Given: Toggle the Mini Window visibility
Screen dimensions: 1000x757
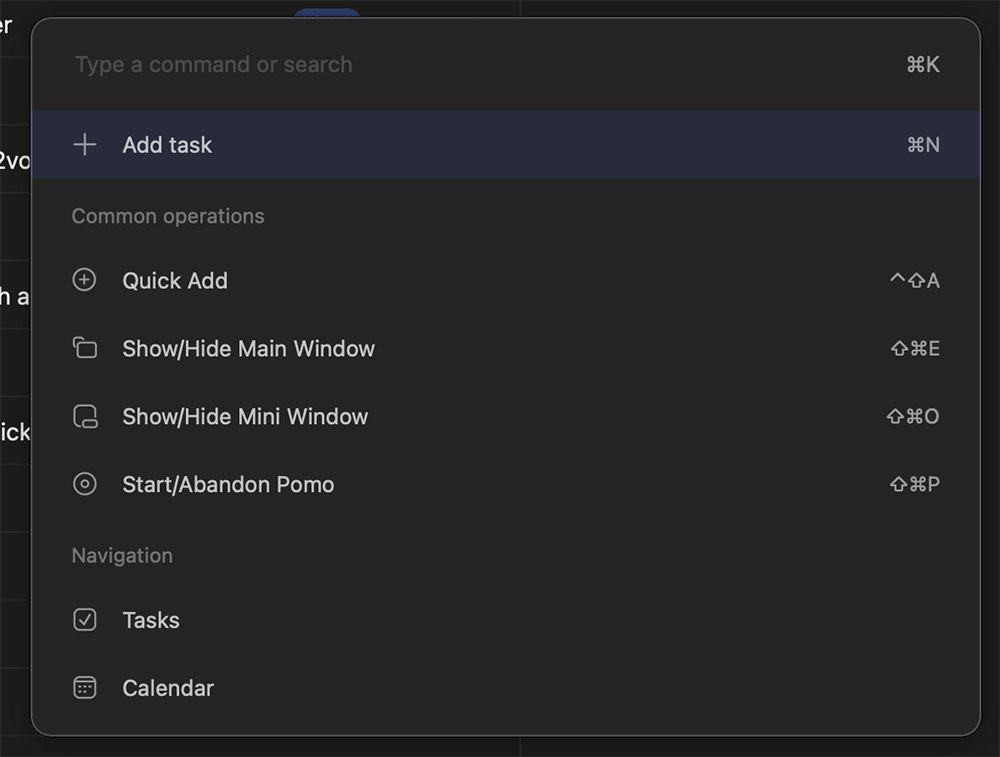Looking at the screenshot, I should 244,417.
